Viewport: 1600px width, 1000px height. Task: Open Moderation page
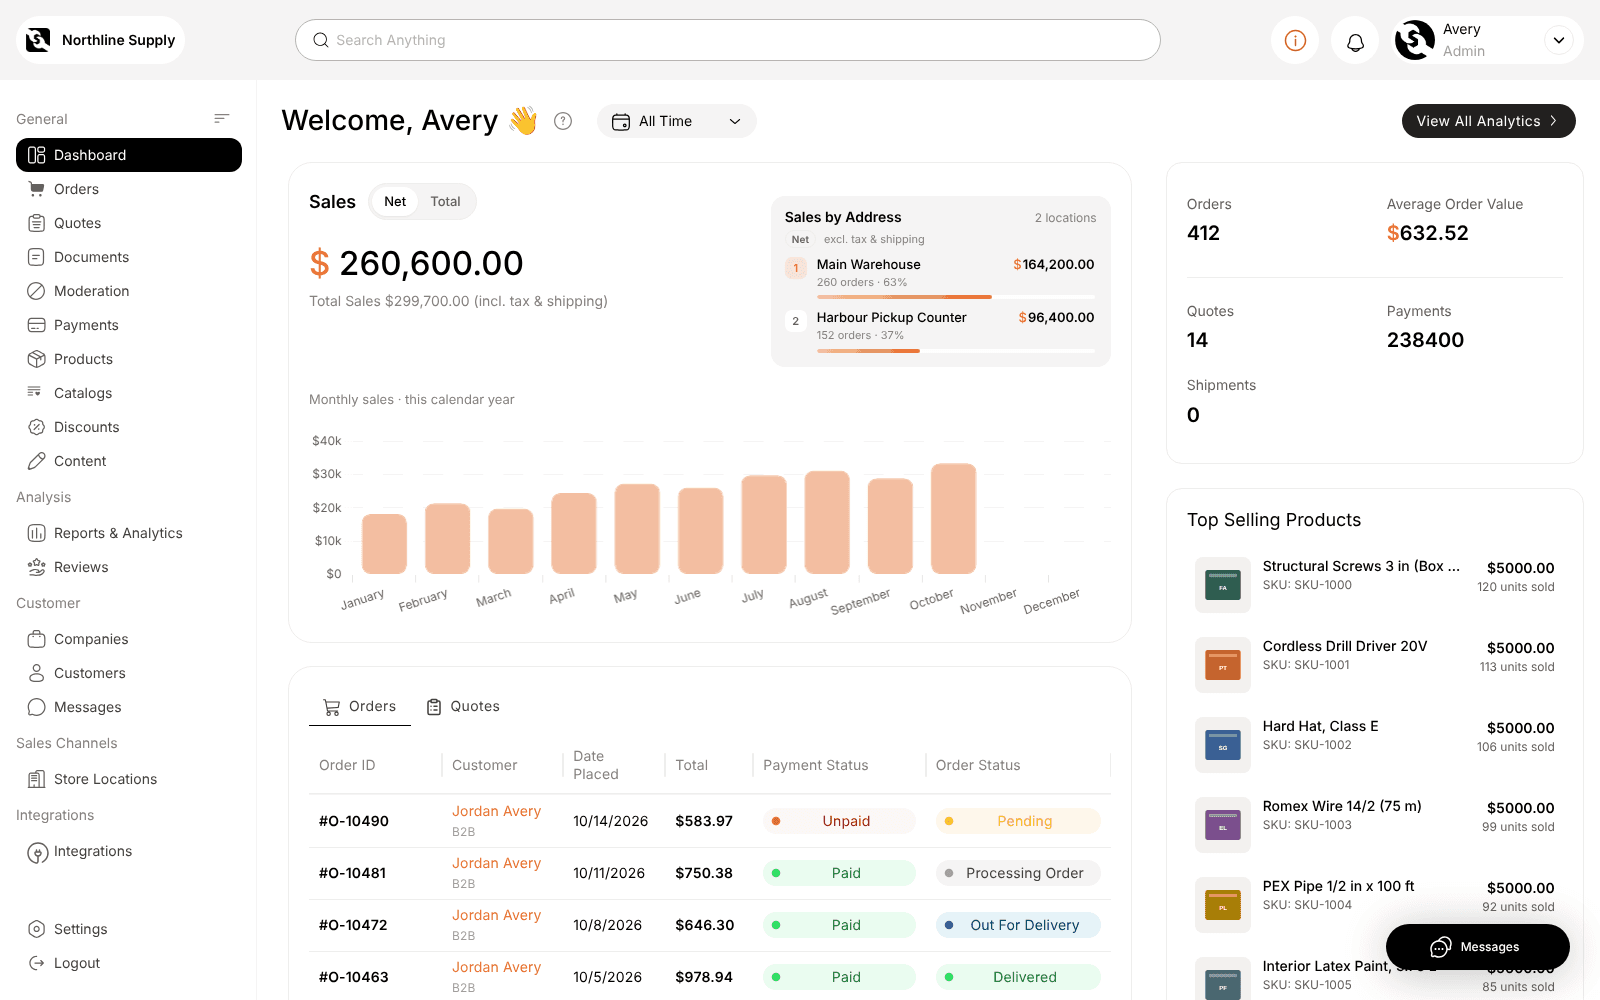[129, 291]
